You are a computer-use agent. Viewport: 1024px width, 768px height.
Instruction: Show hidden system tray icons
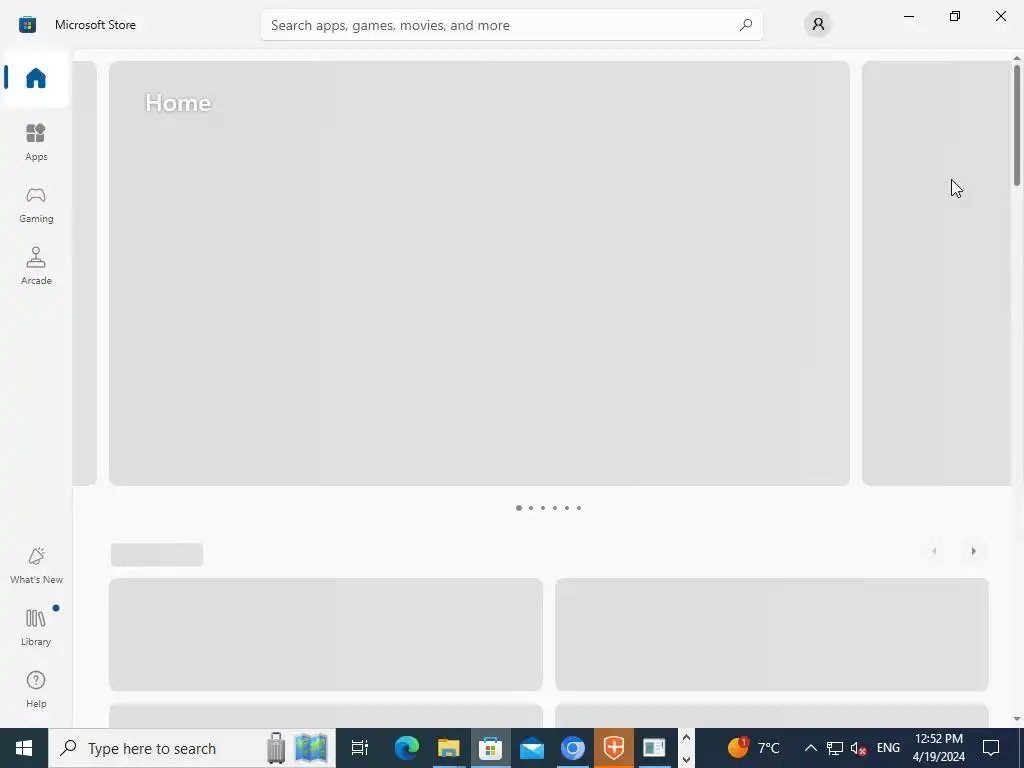coord(810,748)
